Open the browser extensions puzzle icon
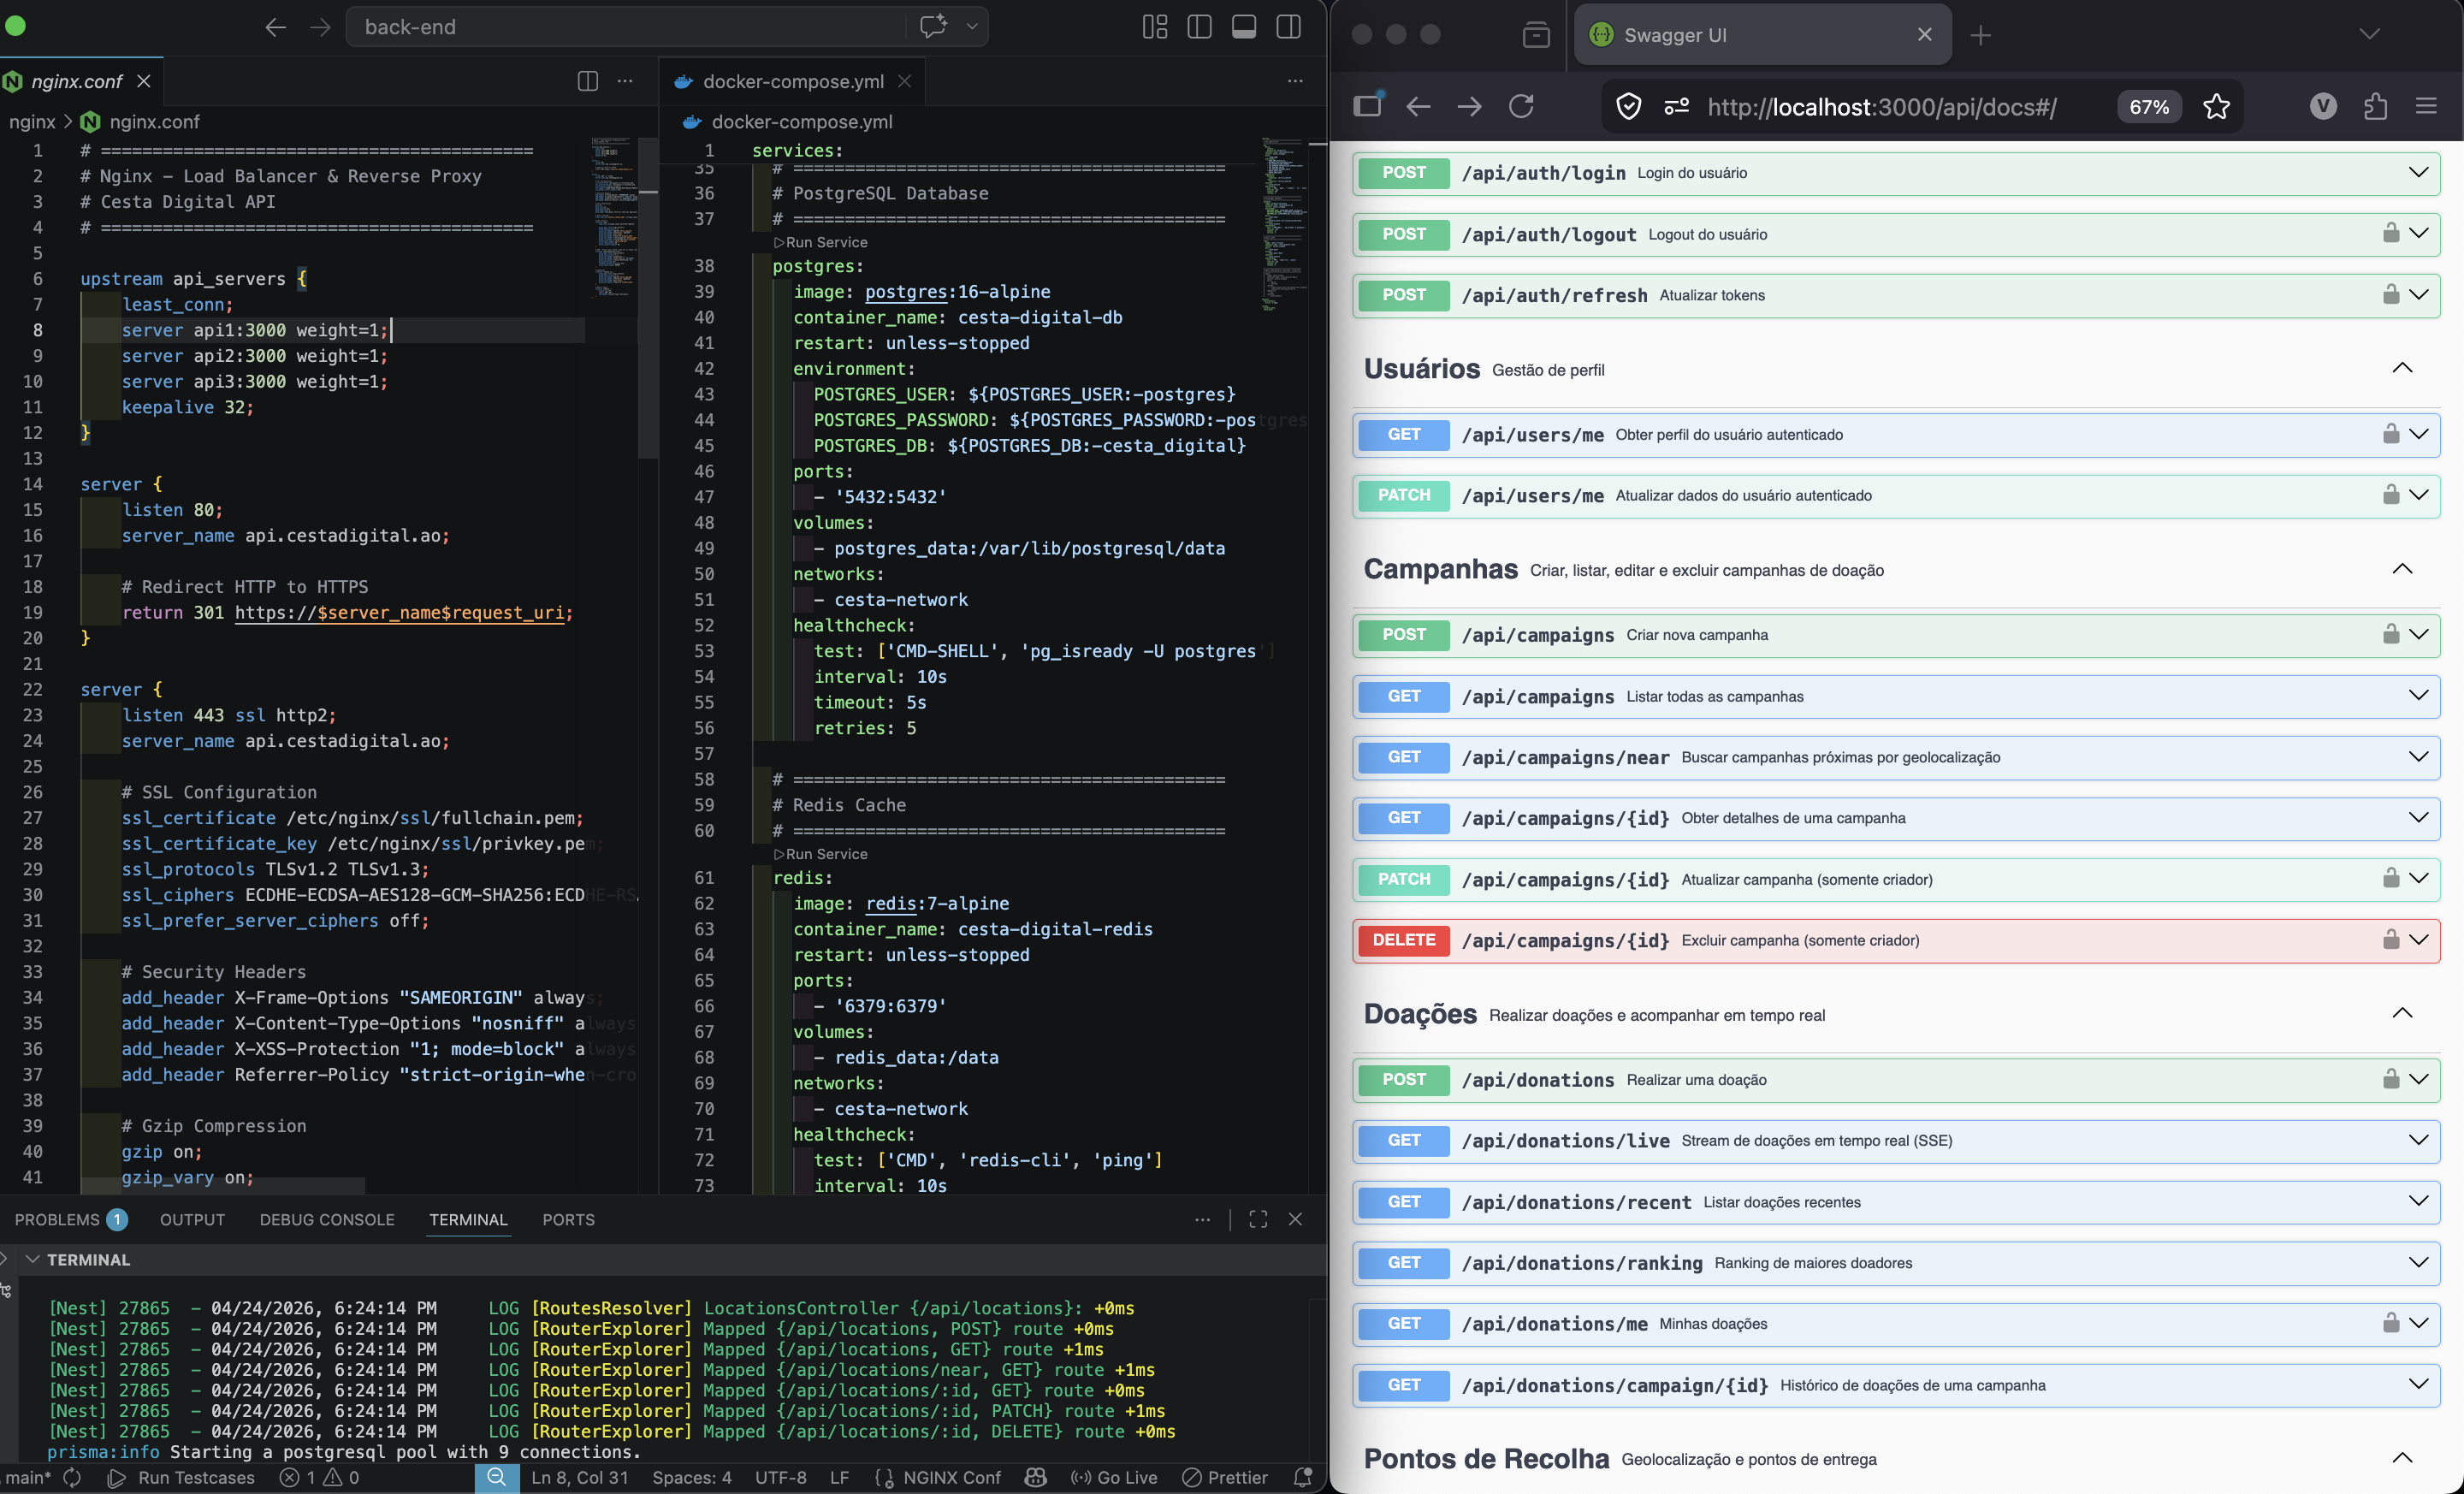This screenshot has width=2464, height=1494. tap(2376, 107)
